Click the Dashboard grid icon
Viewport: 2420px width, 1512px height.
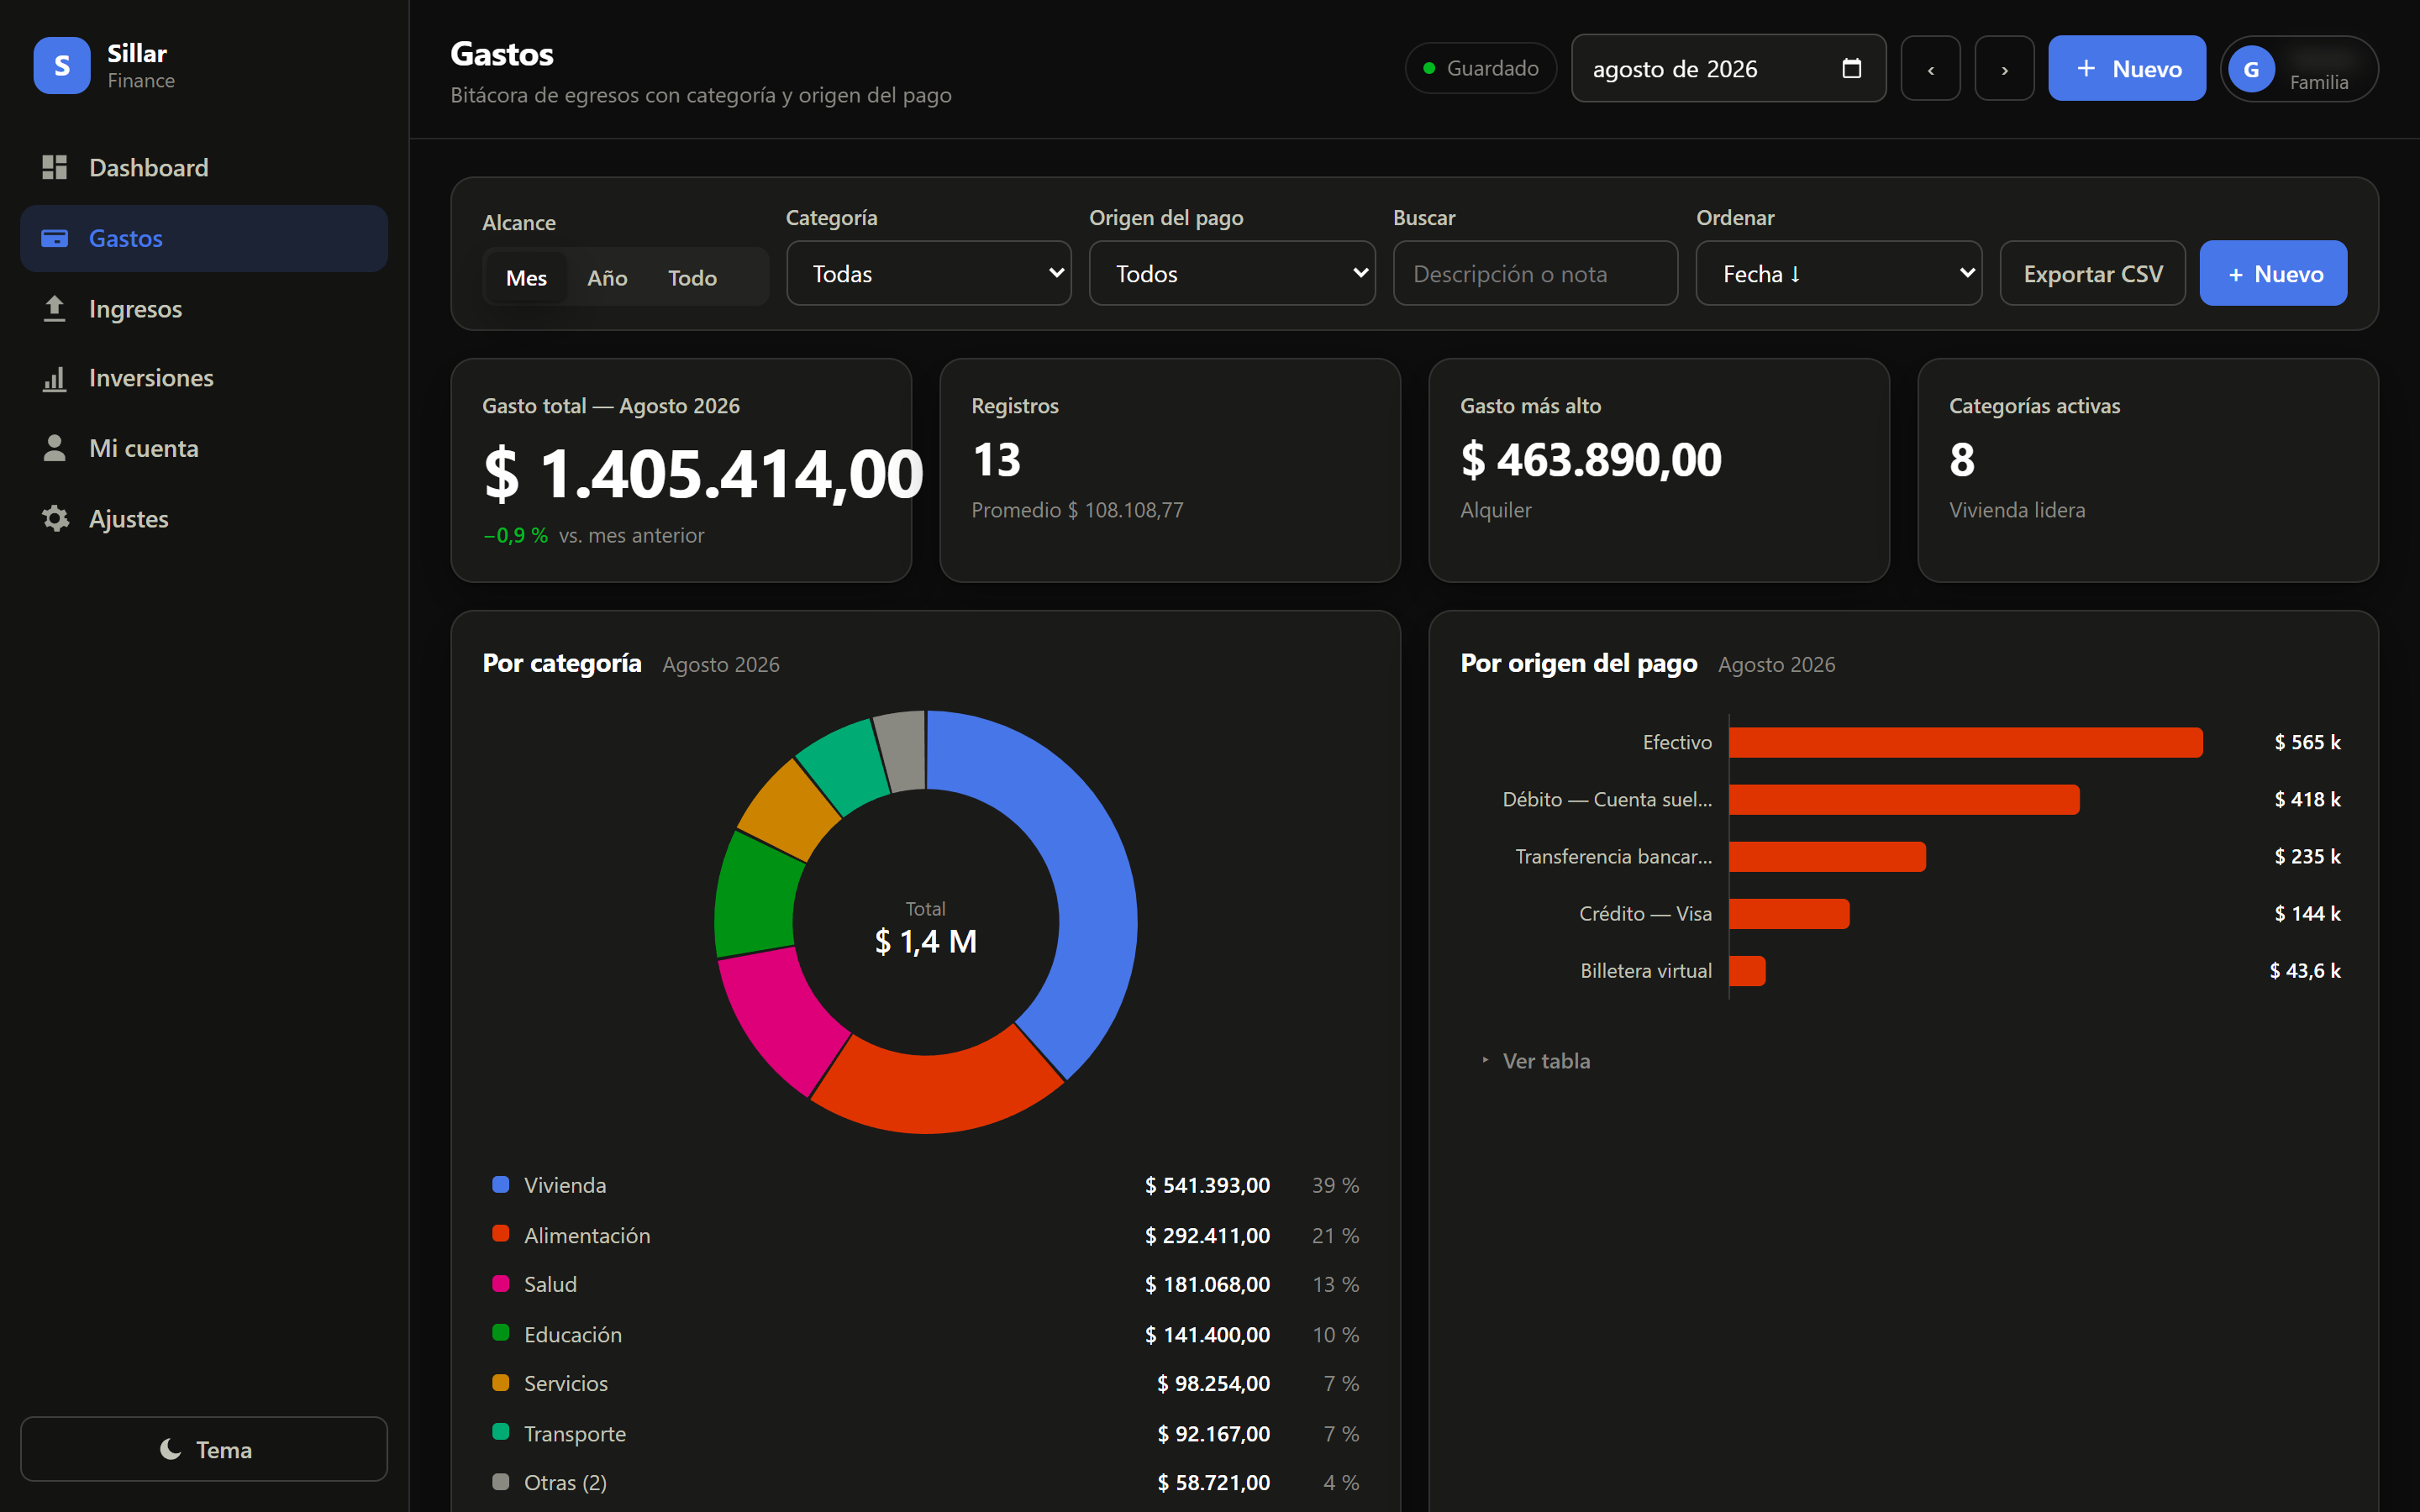pos(54,167)
